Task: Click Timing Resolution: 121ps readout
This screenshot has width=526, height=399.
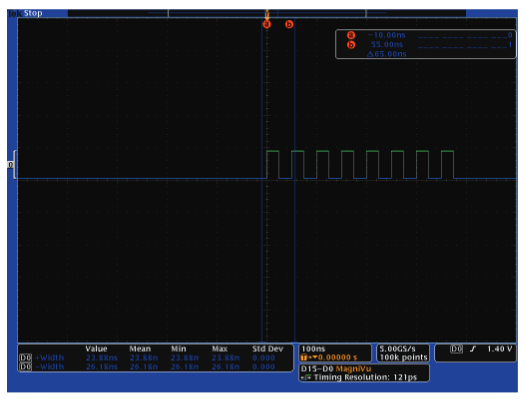Action: click(x=365, y=377)
